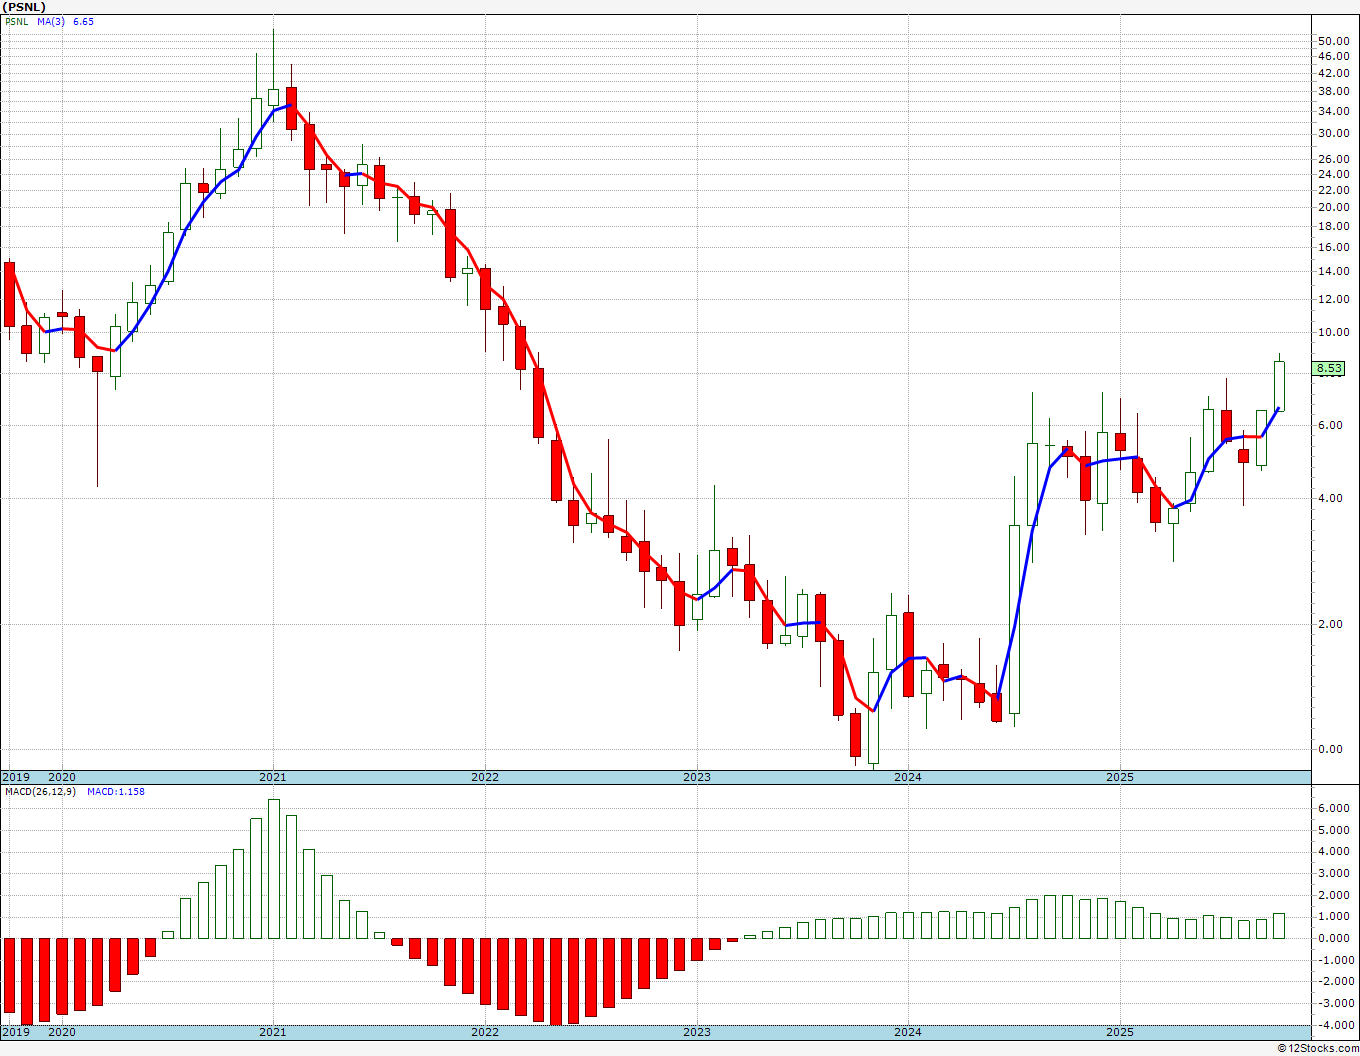Click 2022 on the price chart time axis
Image resolution: width=1360 pixels, height=1056 pixels.
(485, 777)
